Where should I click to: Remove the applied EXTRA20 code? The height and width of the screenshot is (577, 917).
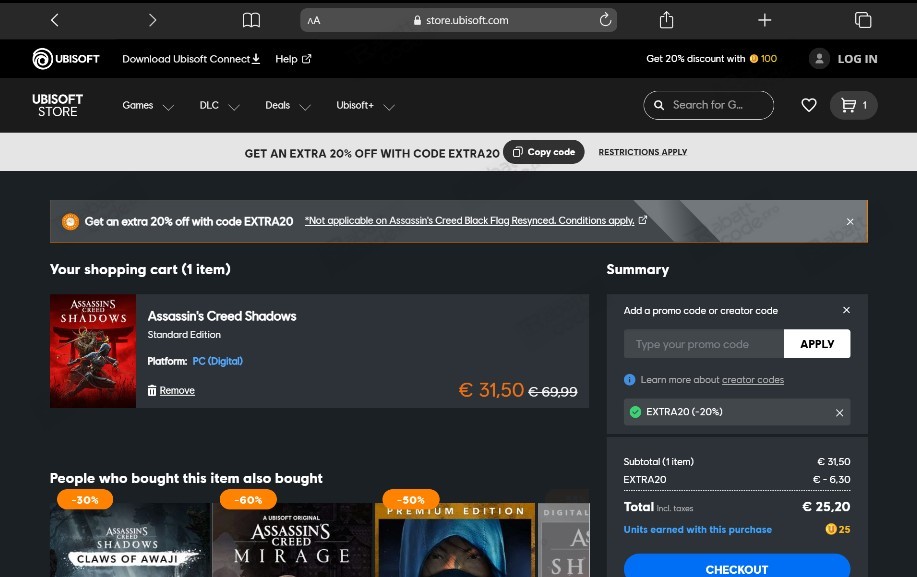[839, 413]
